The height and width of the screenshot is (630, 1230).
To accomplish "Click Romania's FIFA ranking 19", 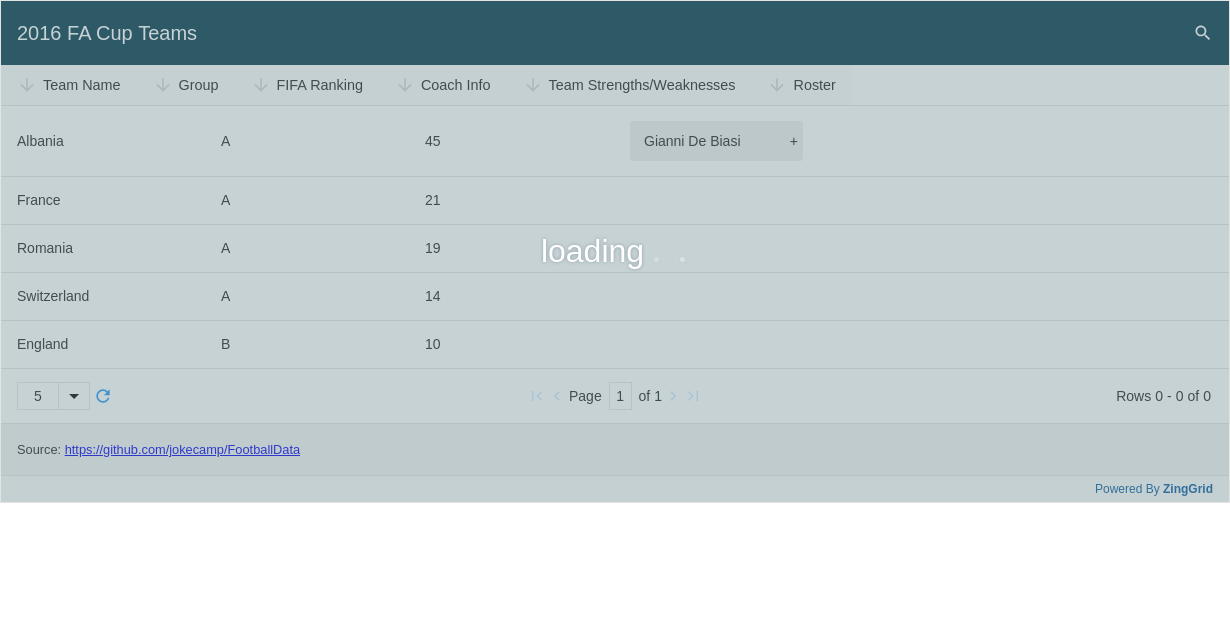I will (433, 248).
